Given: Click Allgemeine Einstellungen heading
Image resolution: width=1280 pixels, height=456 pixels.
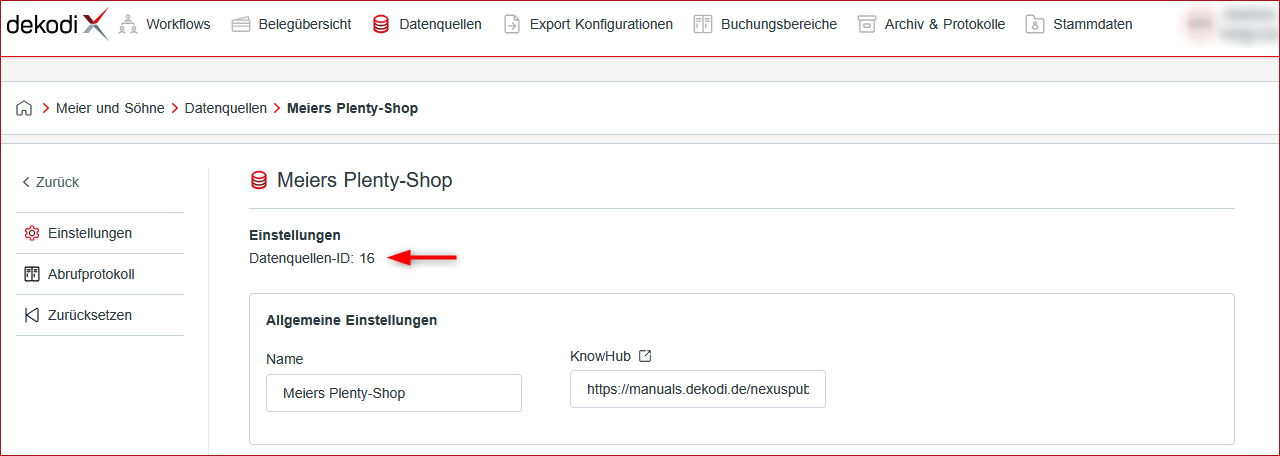Looking at the screenshot, I should tap(351, 321).
